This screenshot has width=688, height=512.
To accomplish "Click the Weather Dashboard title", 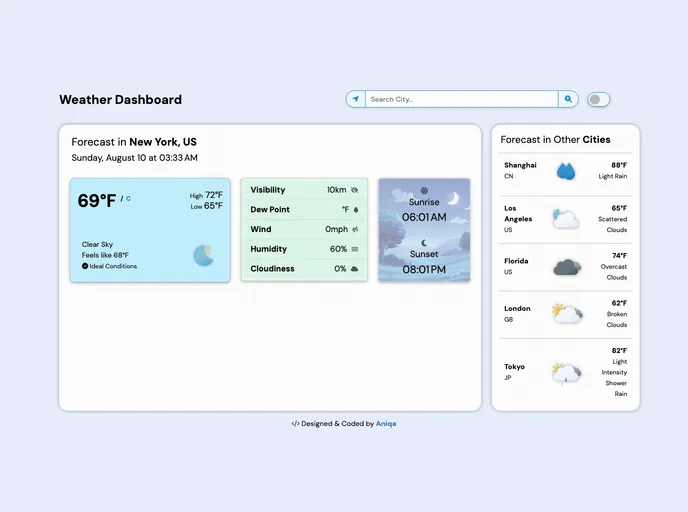I will click(x=121, y=100).
